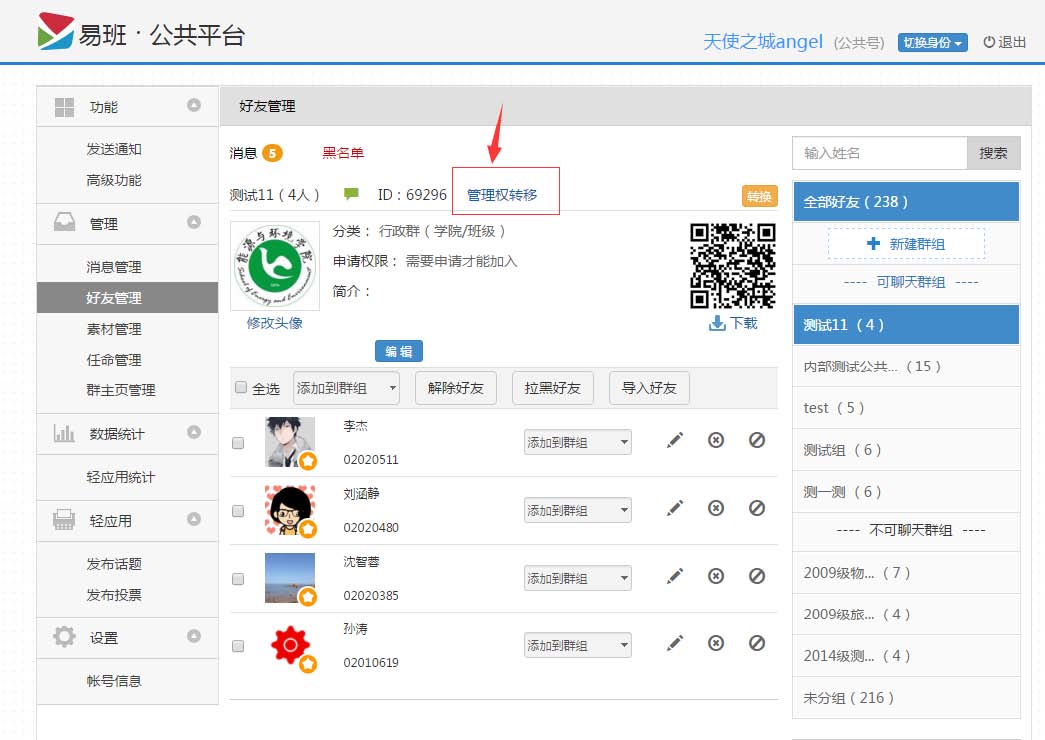Screen dimensions: 1045x740
Task: Click the block icon for 李杰
Action: pos(757,440)
